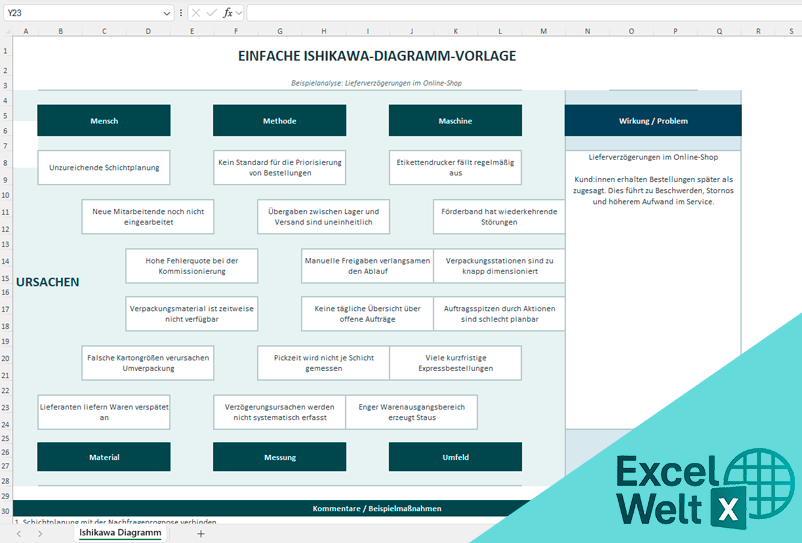Viewport: 802px width, 543px height.
Task: Click the title EINFACHE ISHIKAWA-DIAGRAMM-VORLAGE
Action: [377, 56]
